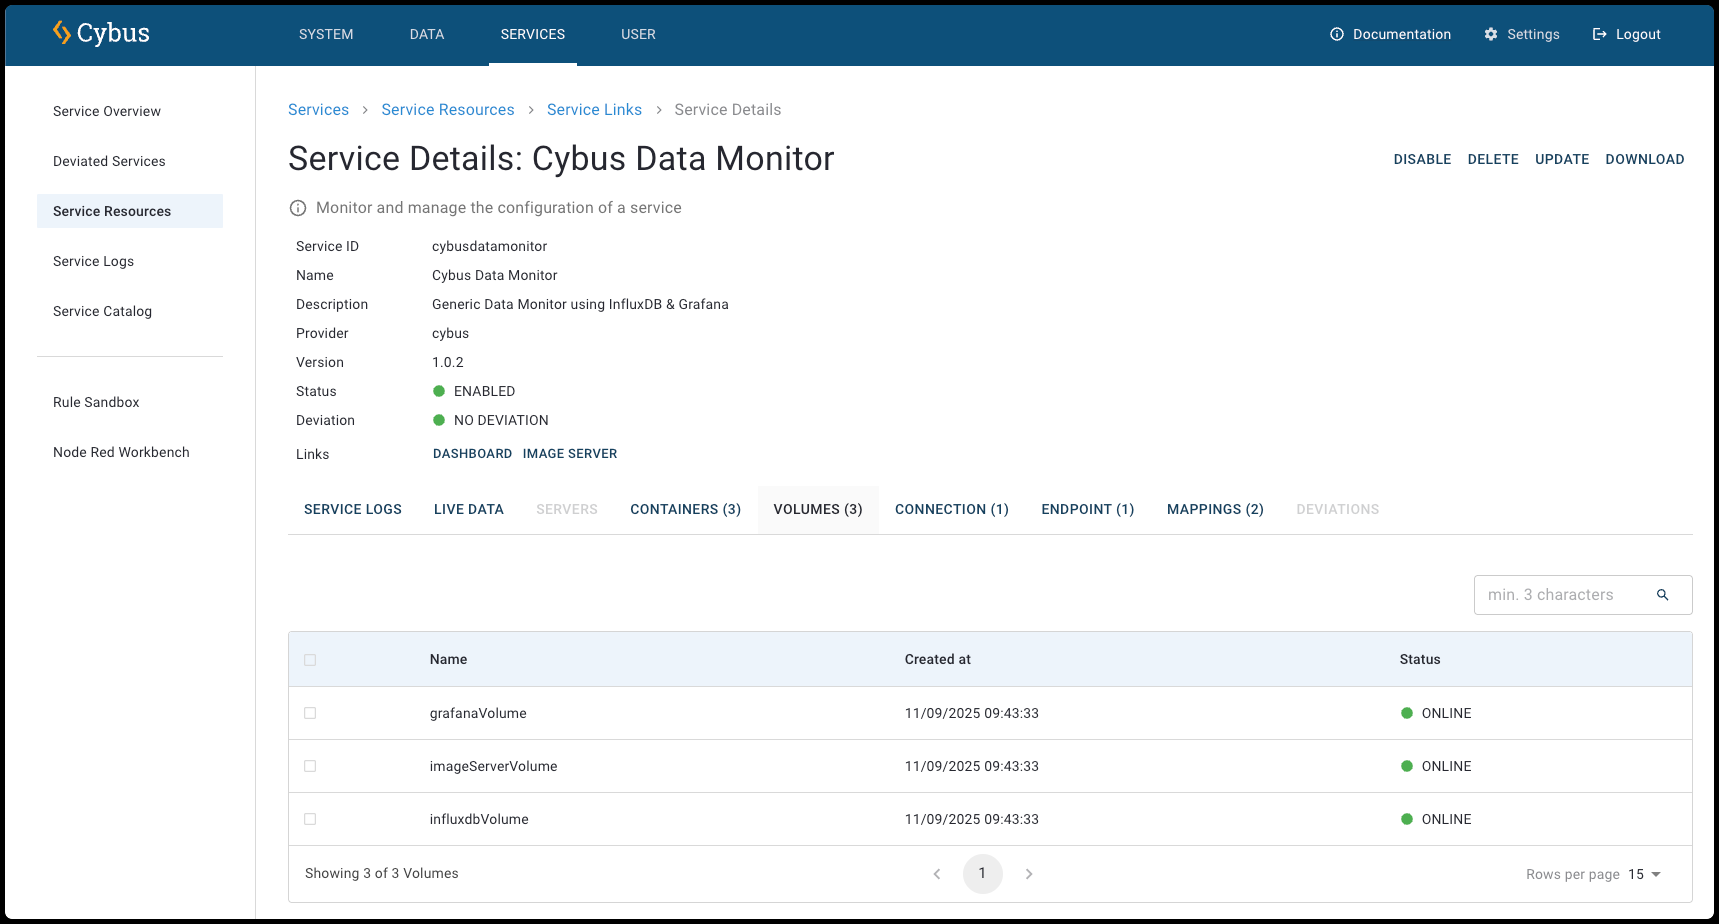
Task: Click the Cybus logo icon
Action: [x=62, y=33]
